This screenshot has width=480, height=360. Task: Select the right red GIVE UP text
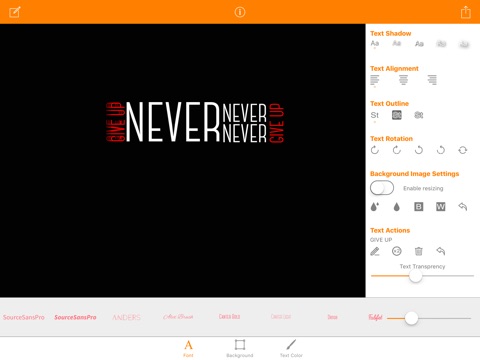[277, 123]
